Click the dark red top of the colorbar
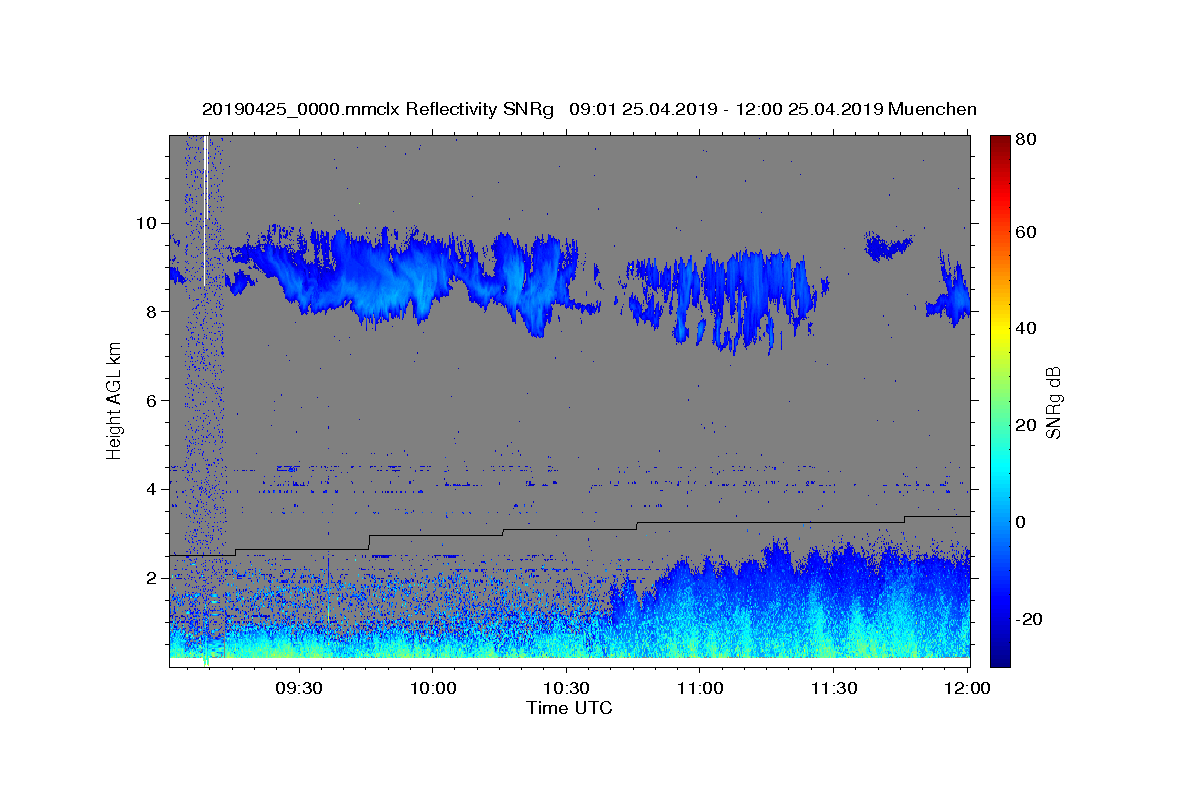The width and height of the screenshot is (1200, 800). 1000,141
